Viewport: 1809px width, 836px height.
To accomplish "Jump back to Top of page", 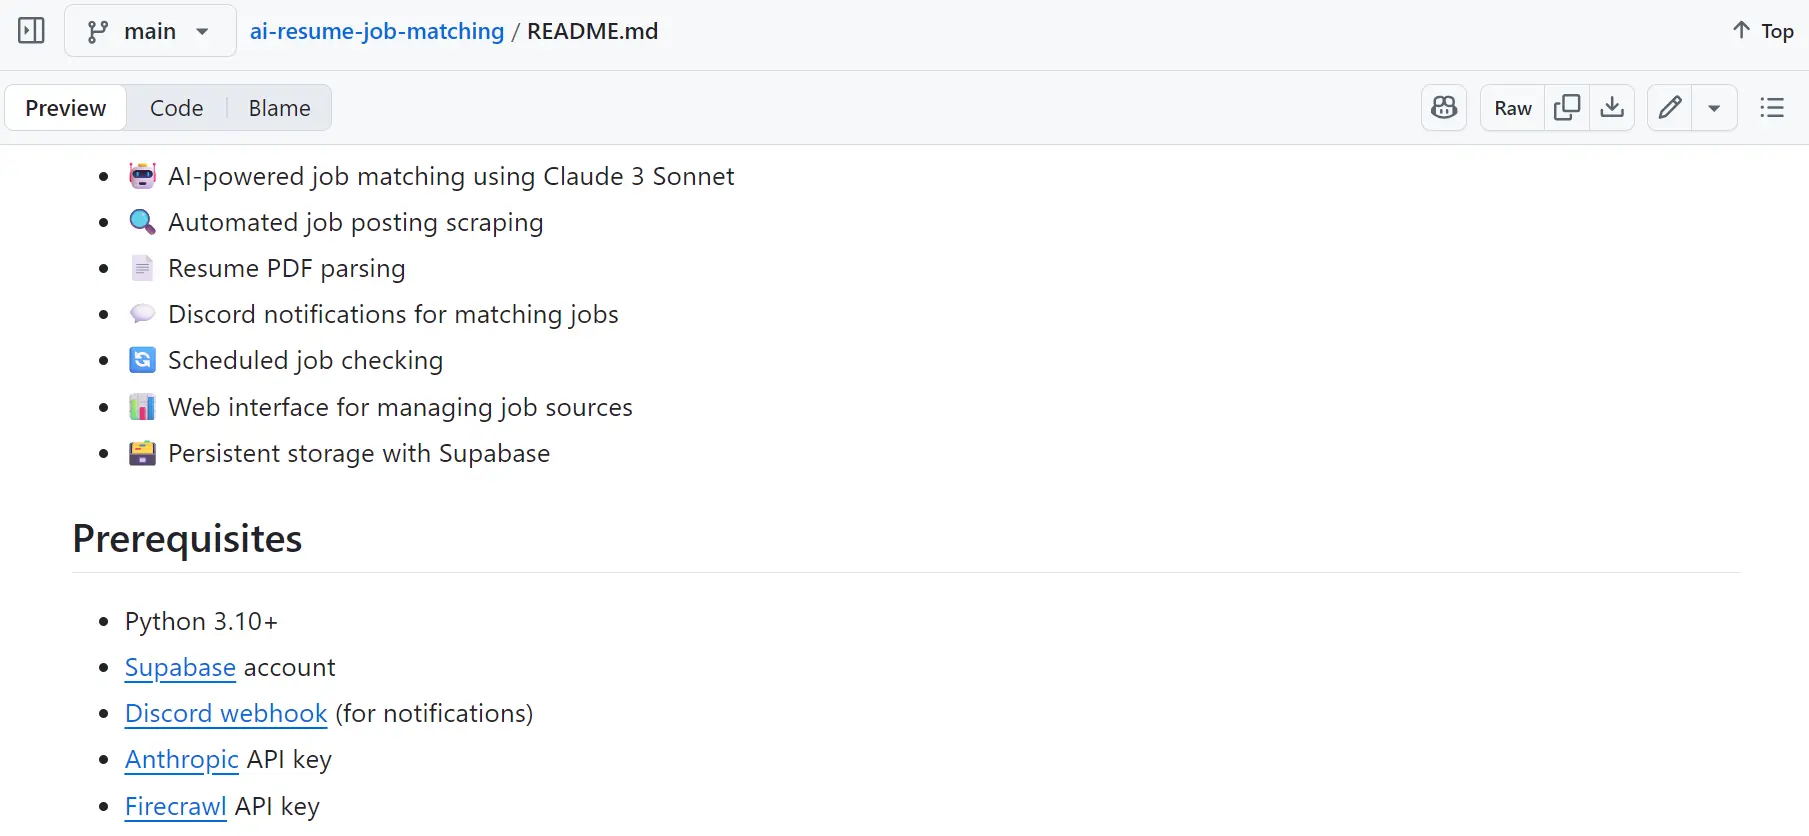I will pos(1760,30).
